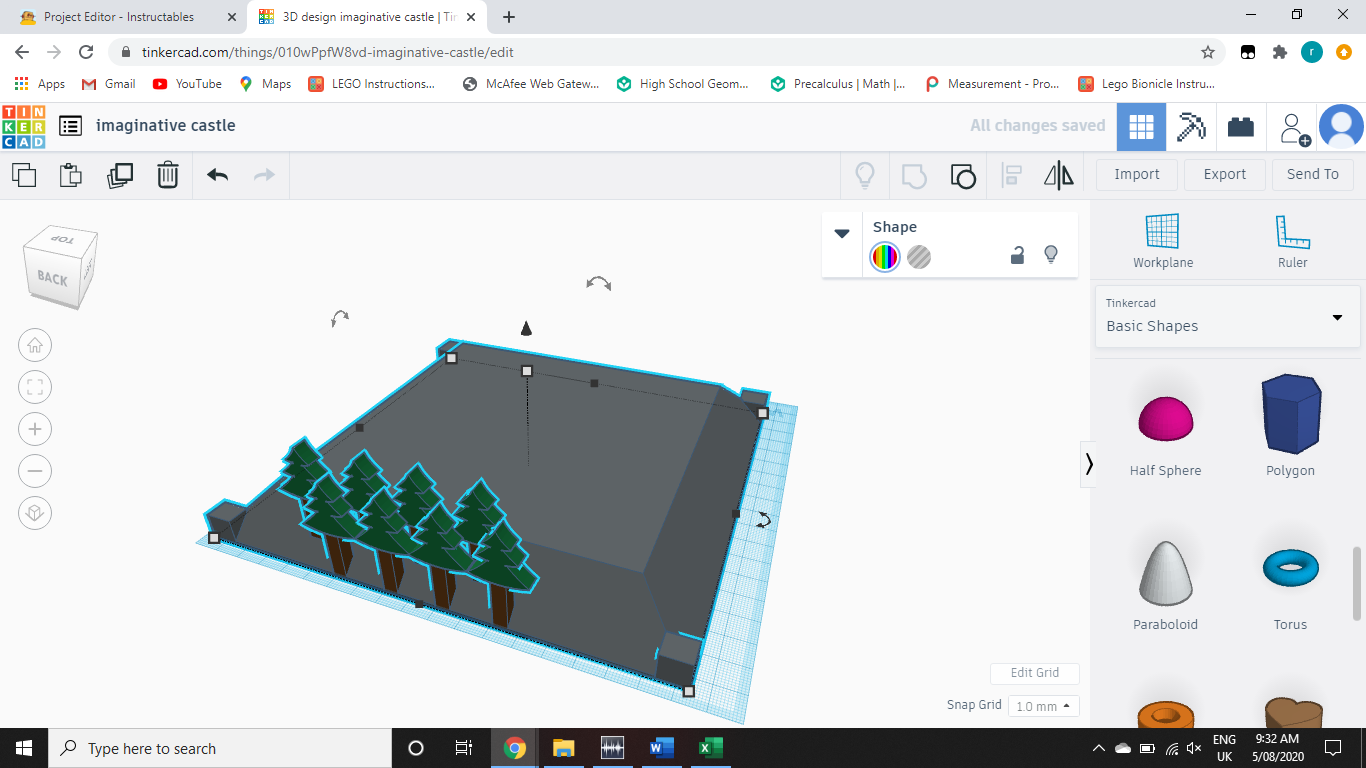Click Fit all in view icon

tap(35, 387)
